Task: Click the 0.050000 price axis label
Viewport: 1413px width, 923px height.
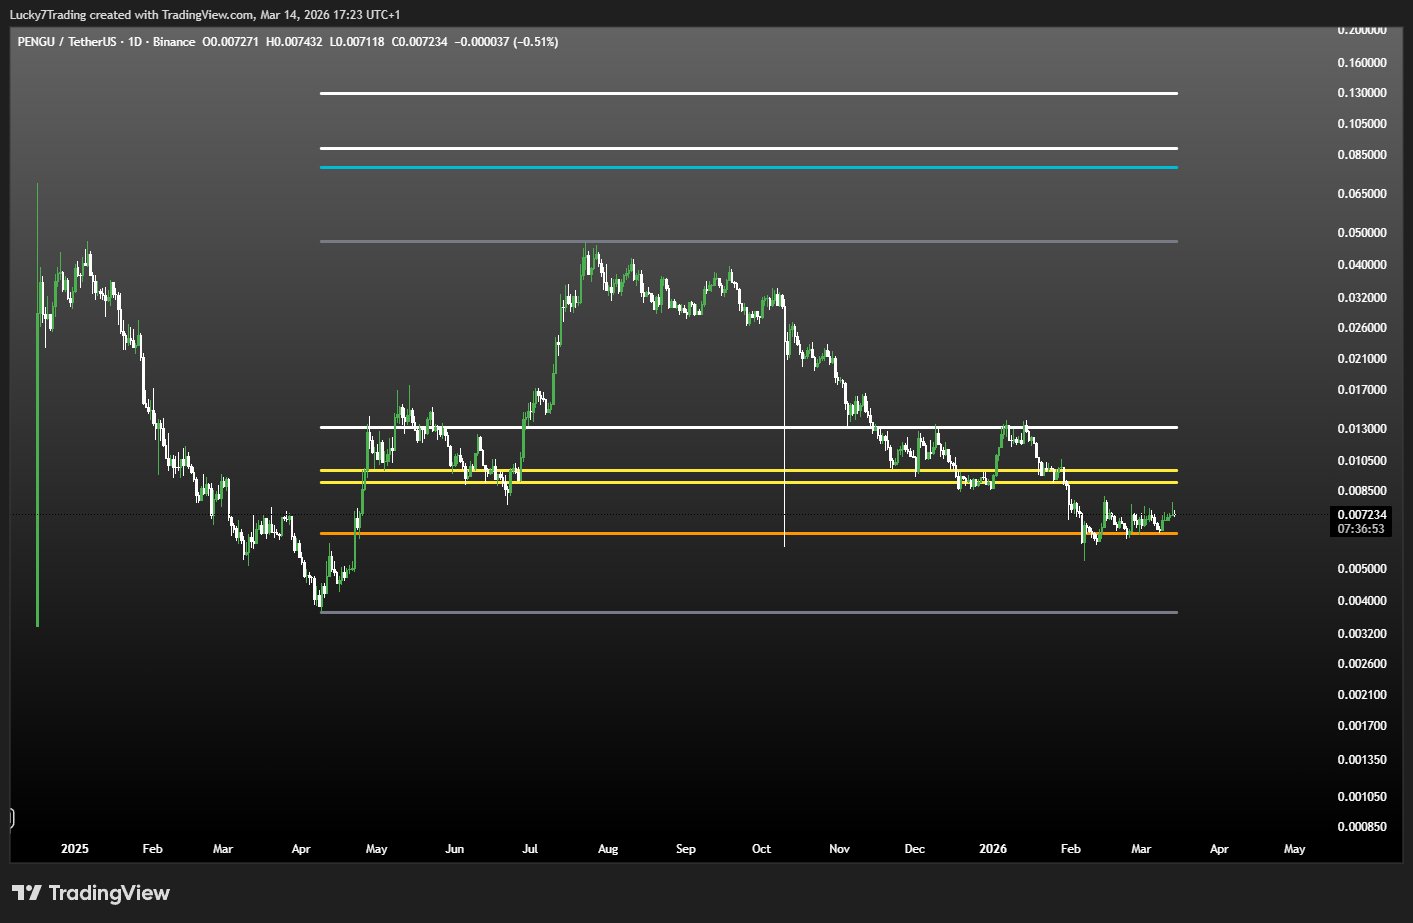Action: pos(1361,233)
